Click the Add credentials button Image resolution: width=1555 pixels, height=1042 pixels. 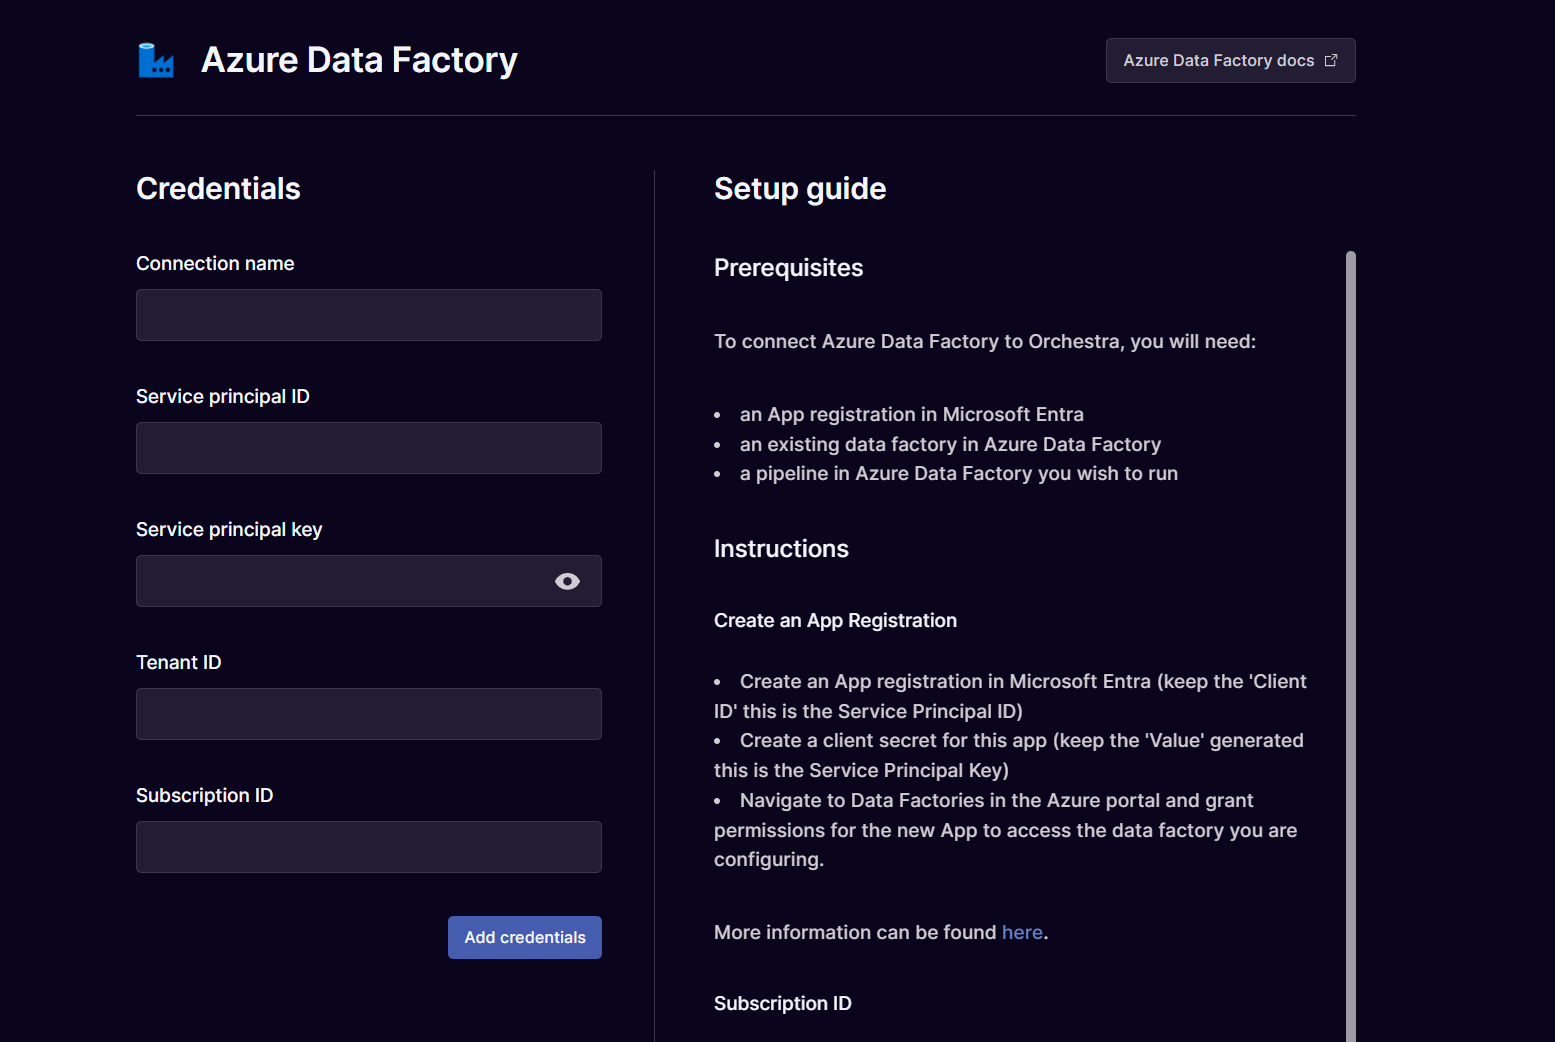[x=525, y=937]
